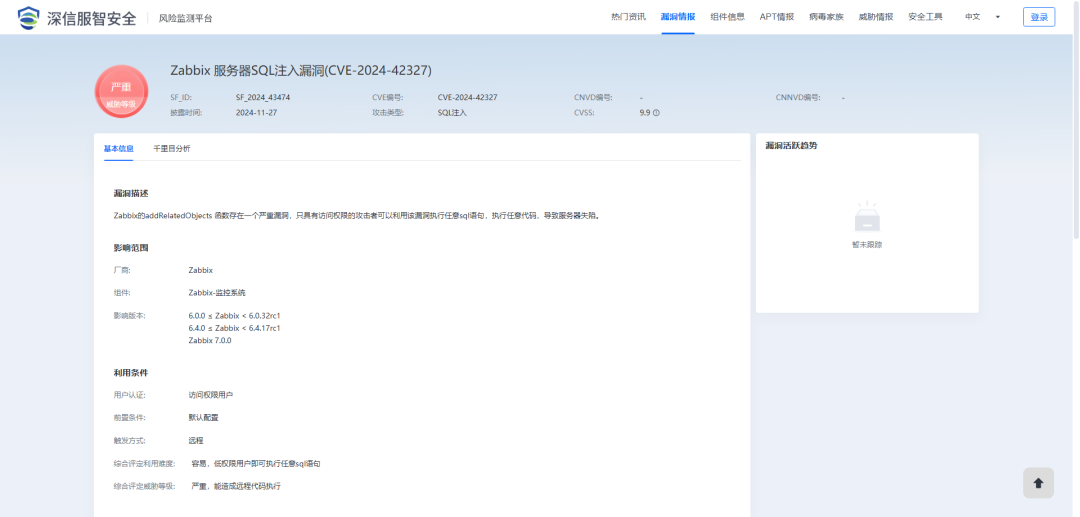Click the 远程 trigger method value

pyautogui.click(x=196, y=441)
